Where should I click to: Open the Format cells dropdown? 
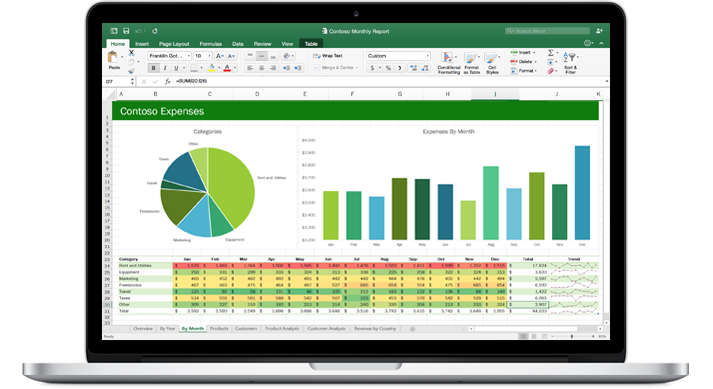524,71
